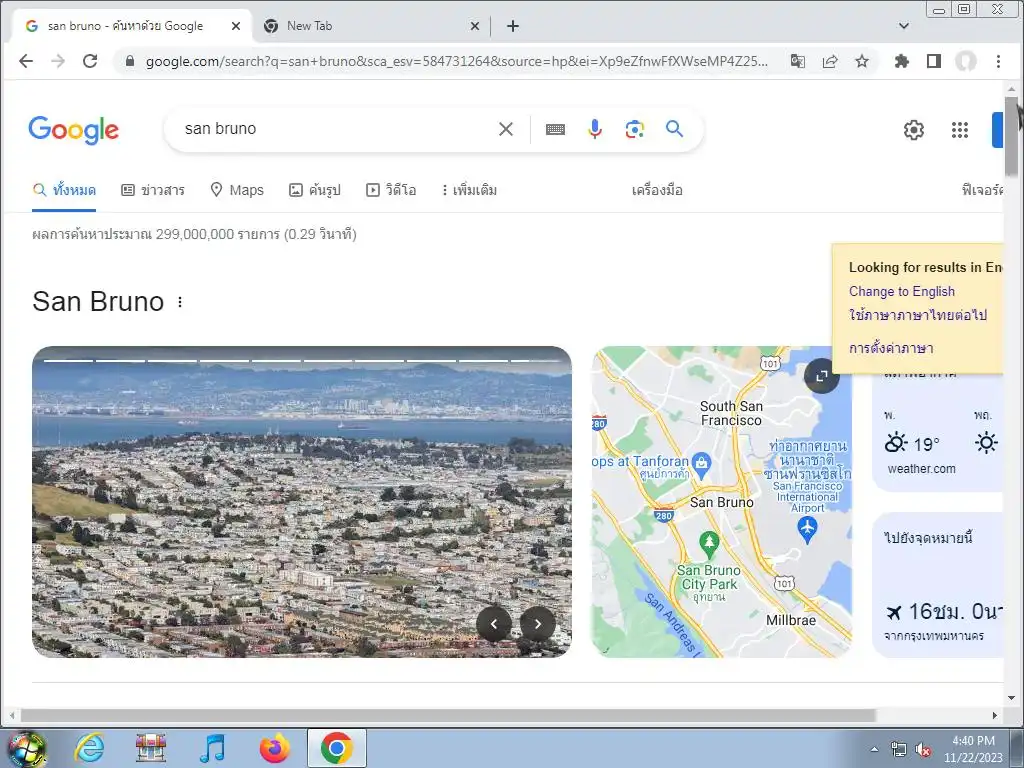Launch Internet Explorer from taskbar
Image resolution: width=1024 pixels, height=768 pixels.
click(x=89, y=748)
